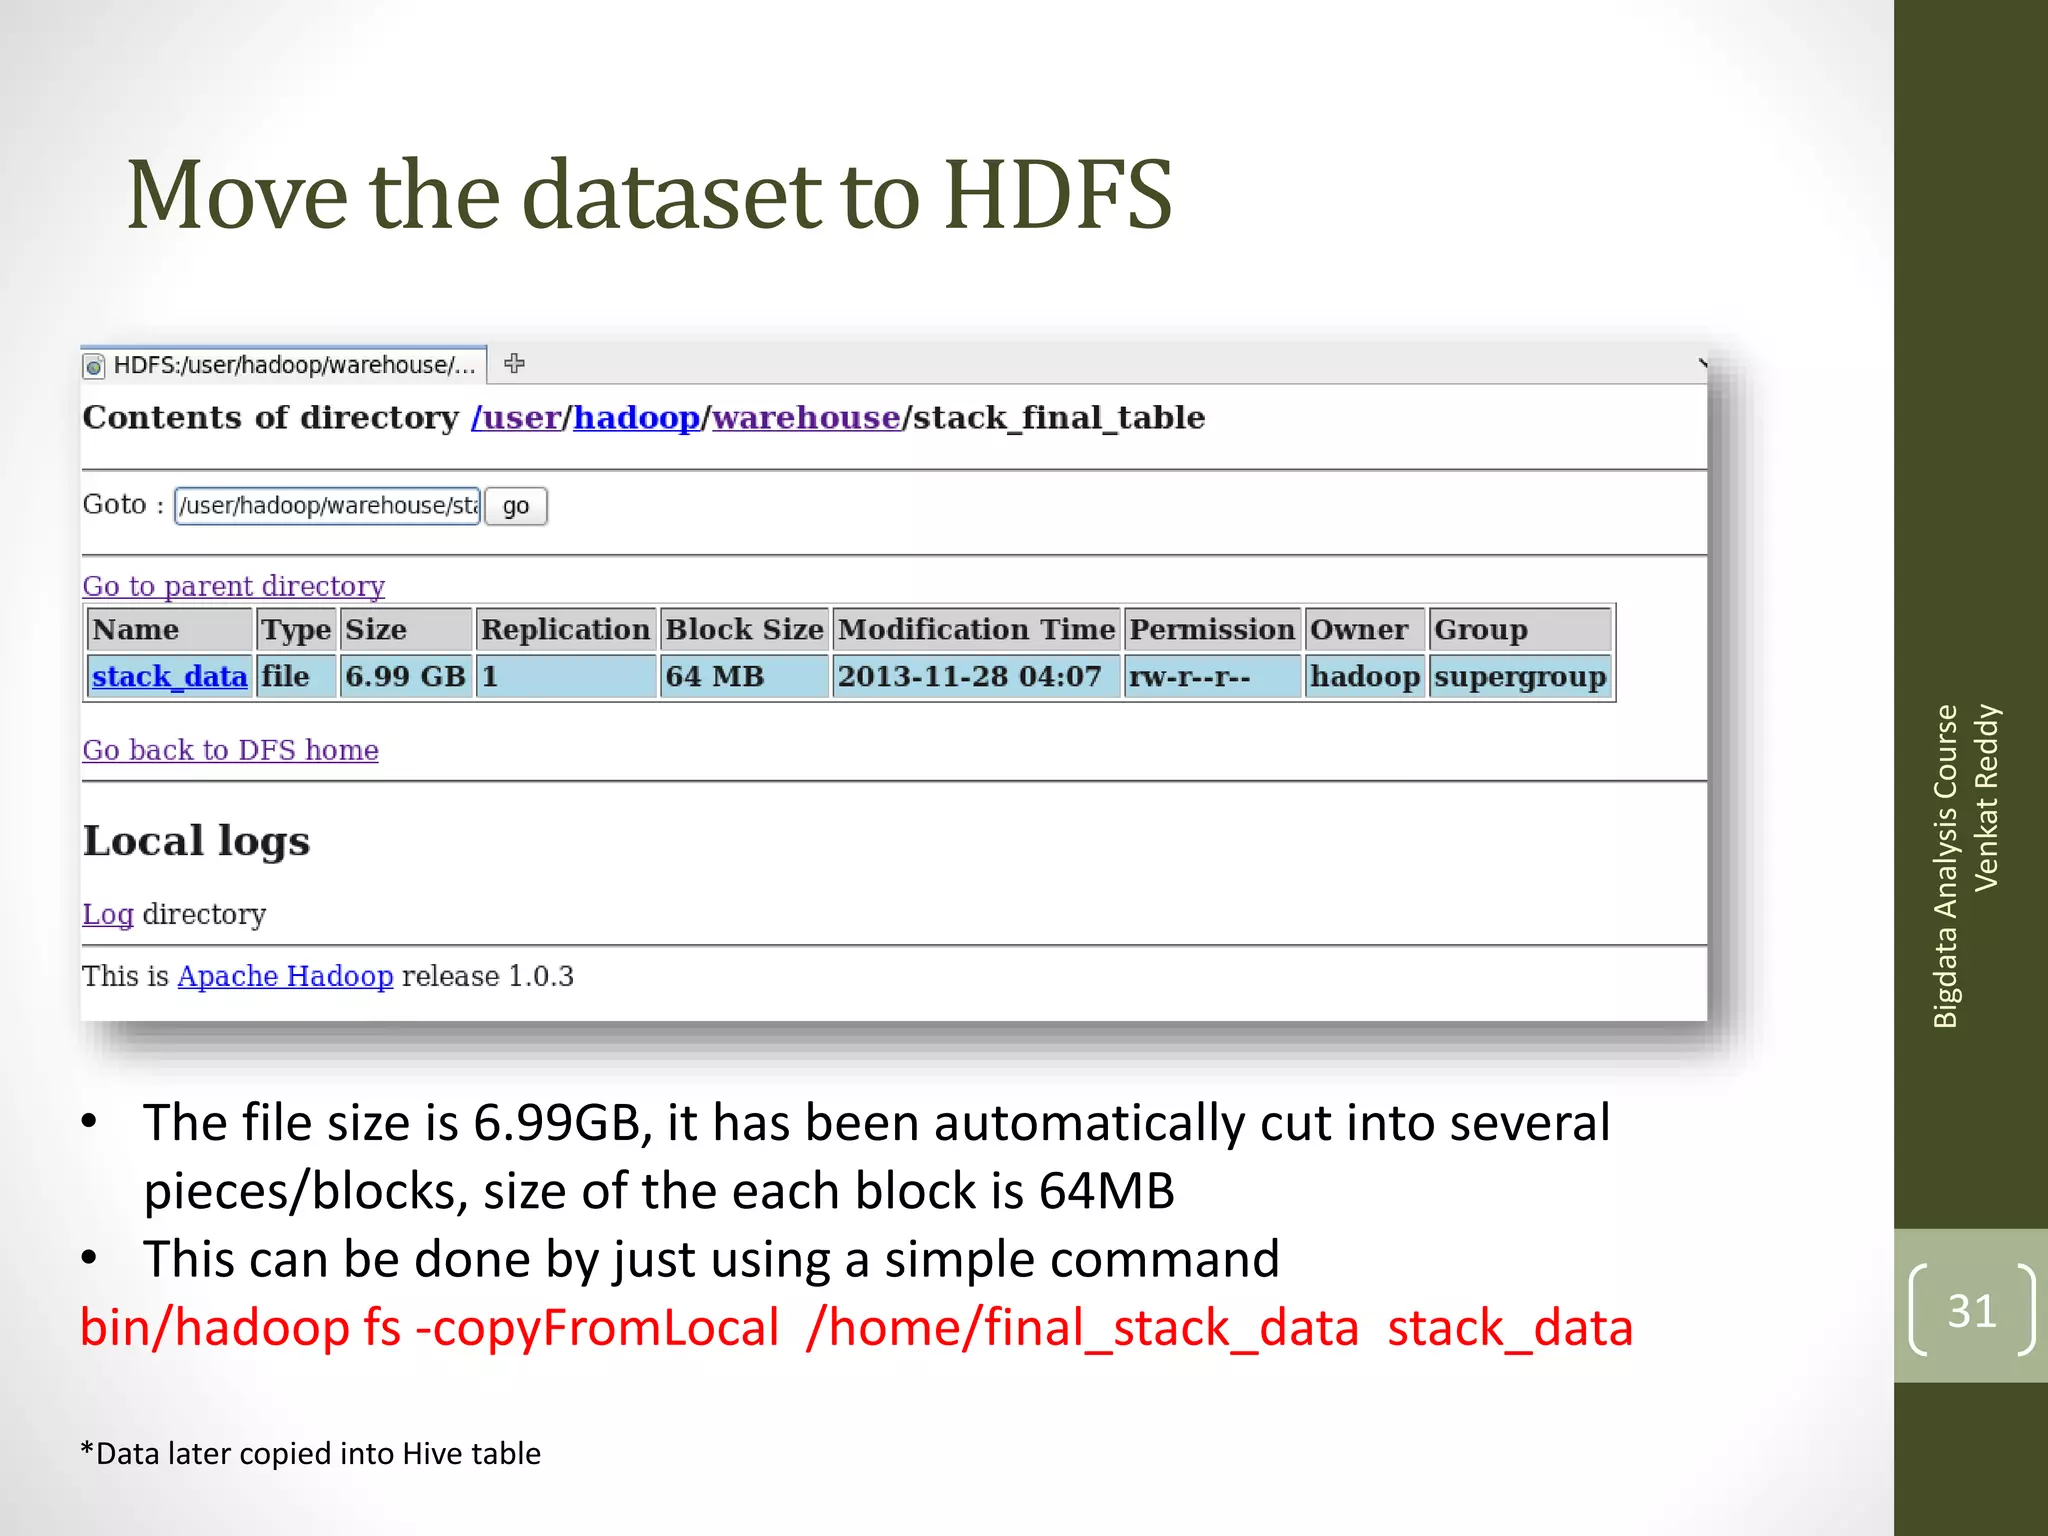
Task: Click the red copyFromLocal command text
Action: click(x=856, y=1328)
